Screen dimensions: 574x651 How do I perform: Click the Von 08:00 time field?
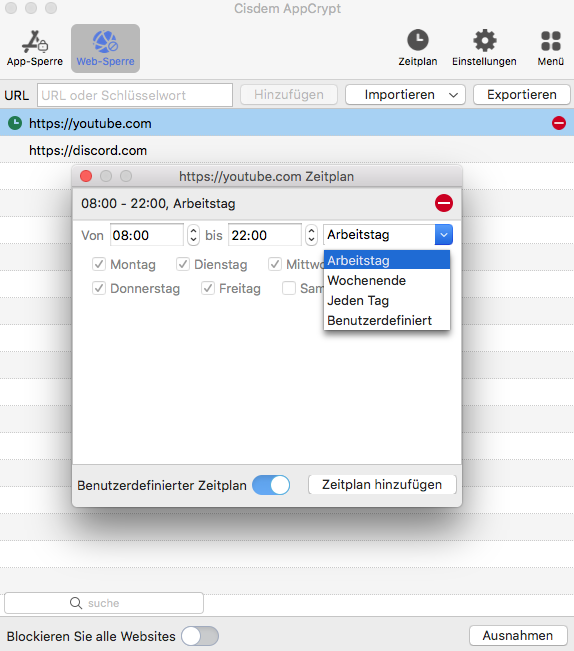pos(147,235)
